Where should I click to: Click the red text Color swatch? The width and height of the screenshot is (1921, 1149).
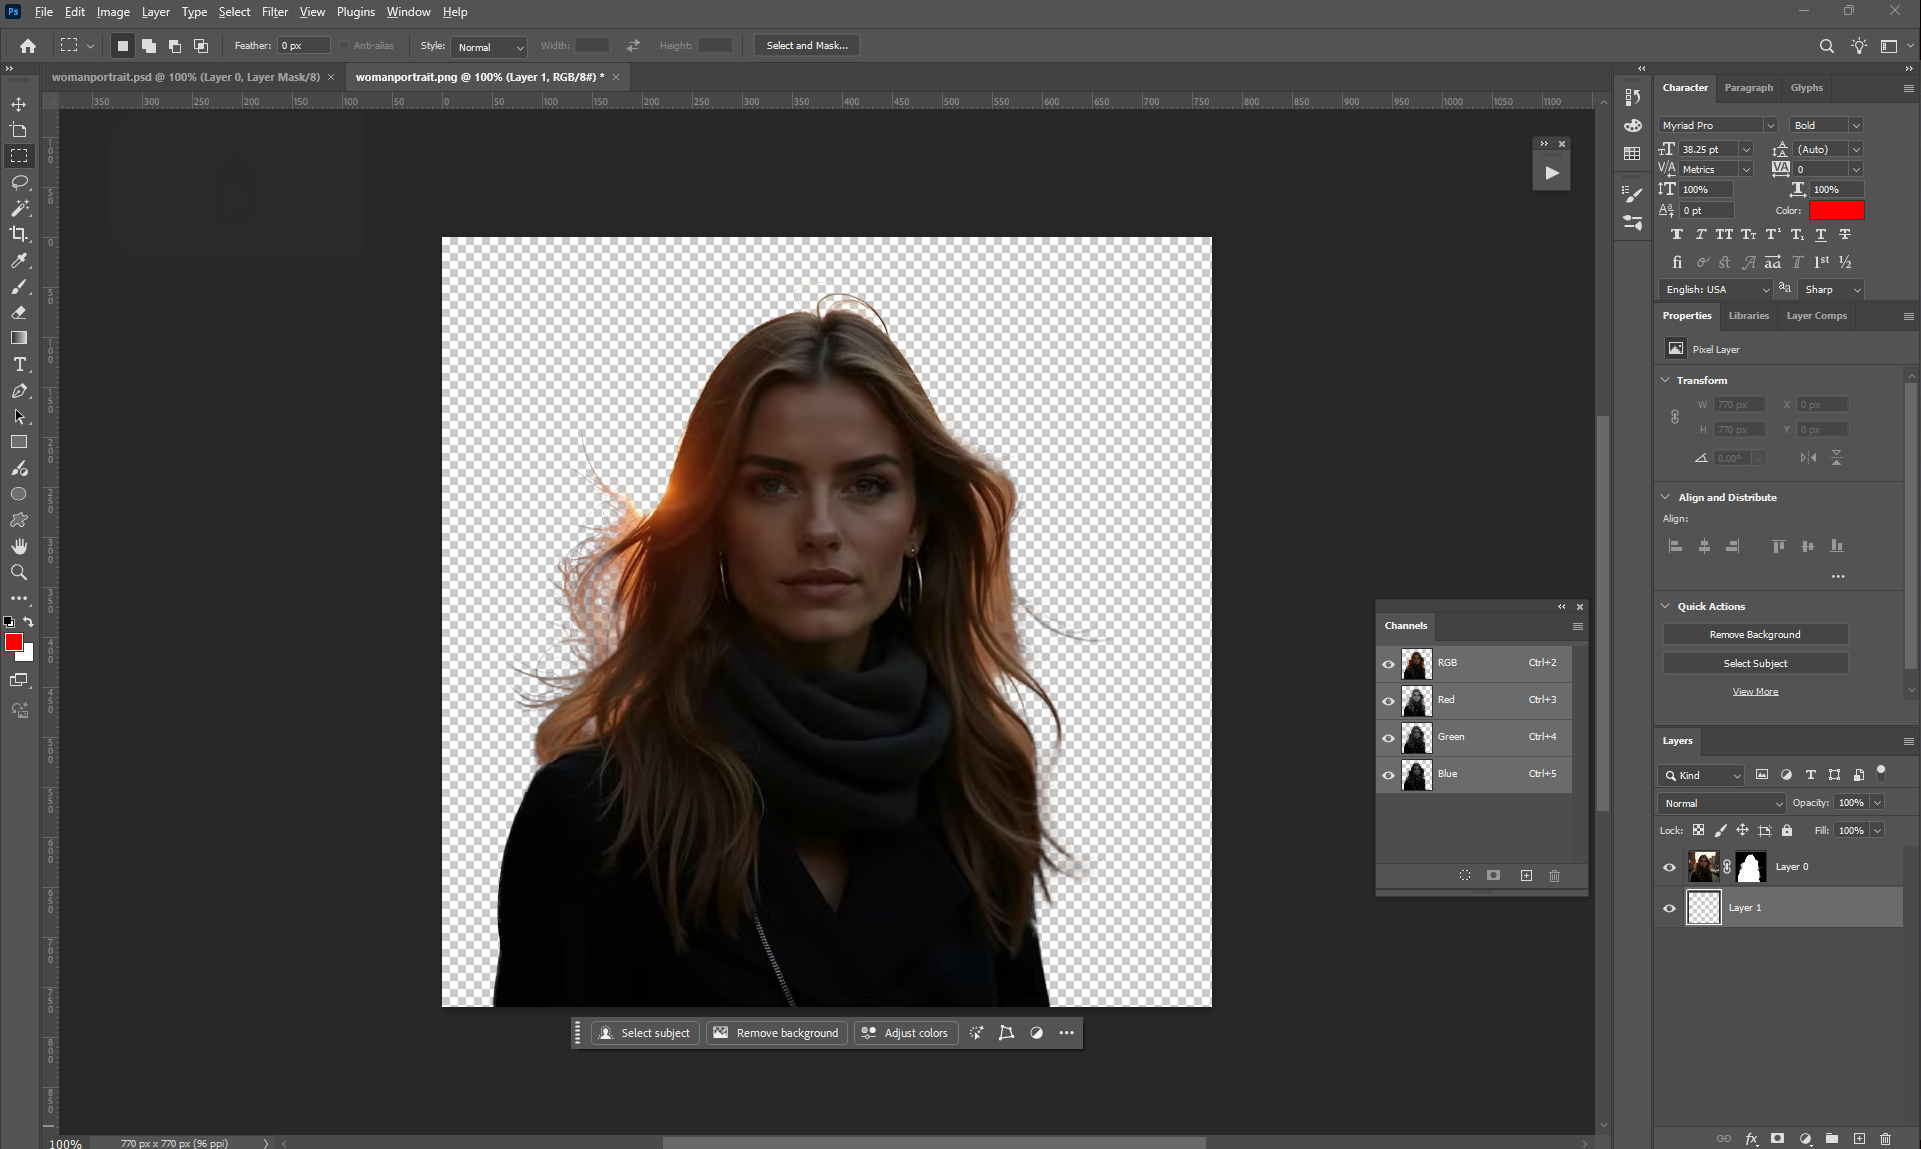(x=1836, y=210)
